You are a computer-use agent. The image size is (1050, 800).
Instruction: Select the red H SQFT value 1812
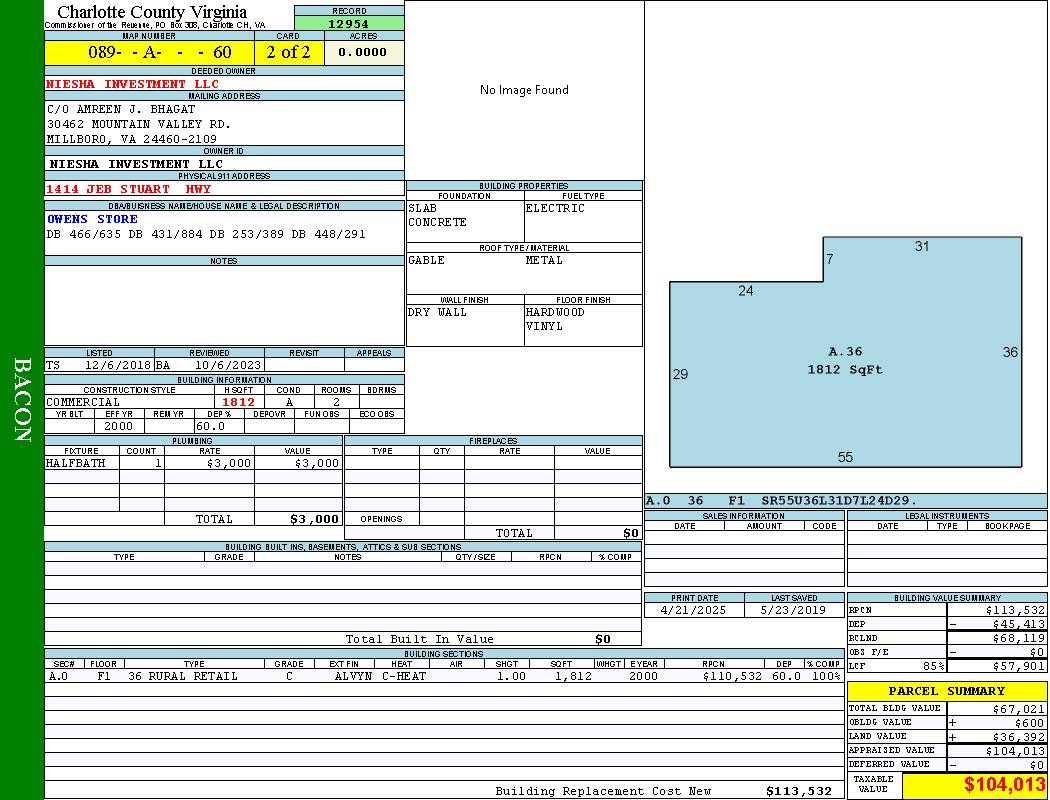[238, 402]
